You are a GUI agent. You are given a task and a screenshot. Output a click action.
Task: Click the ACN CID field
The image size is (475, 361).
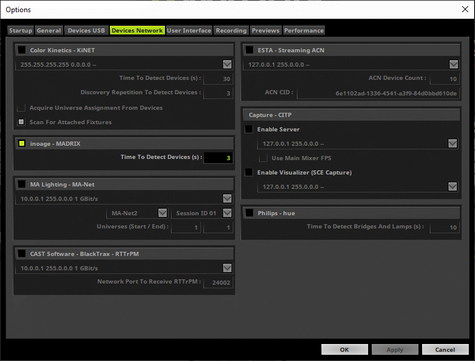click(x=378, y=93)
